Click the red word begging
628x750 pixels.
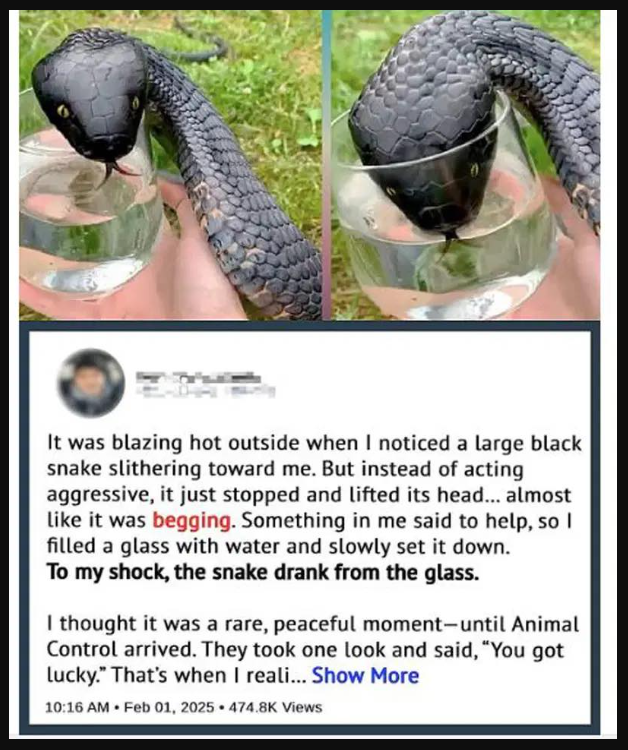pyautogui.click(x=192, y=520)
